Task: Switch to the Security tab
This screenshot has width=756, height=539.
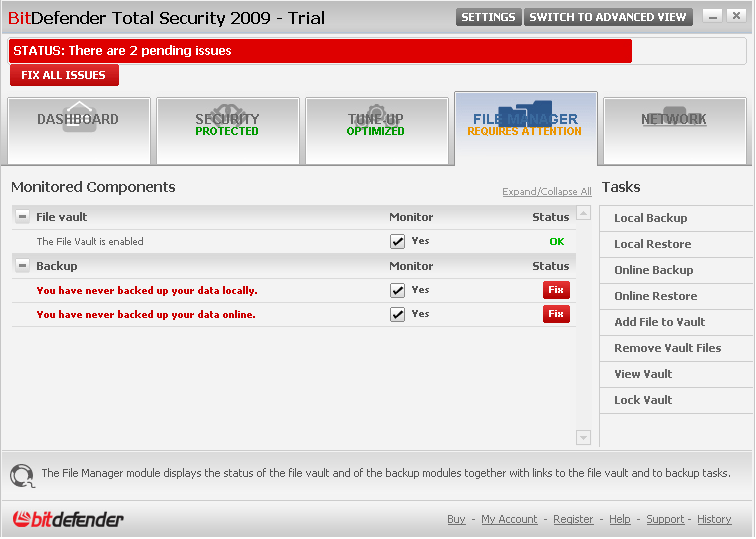Action: pyautogui.click(x=228, y=131)
